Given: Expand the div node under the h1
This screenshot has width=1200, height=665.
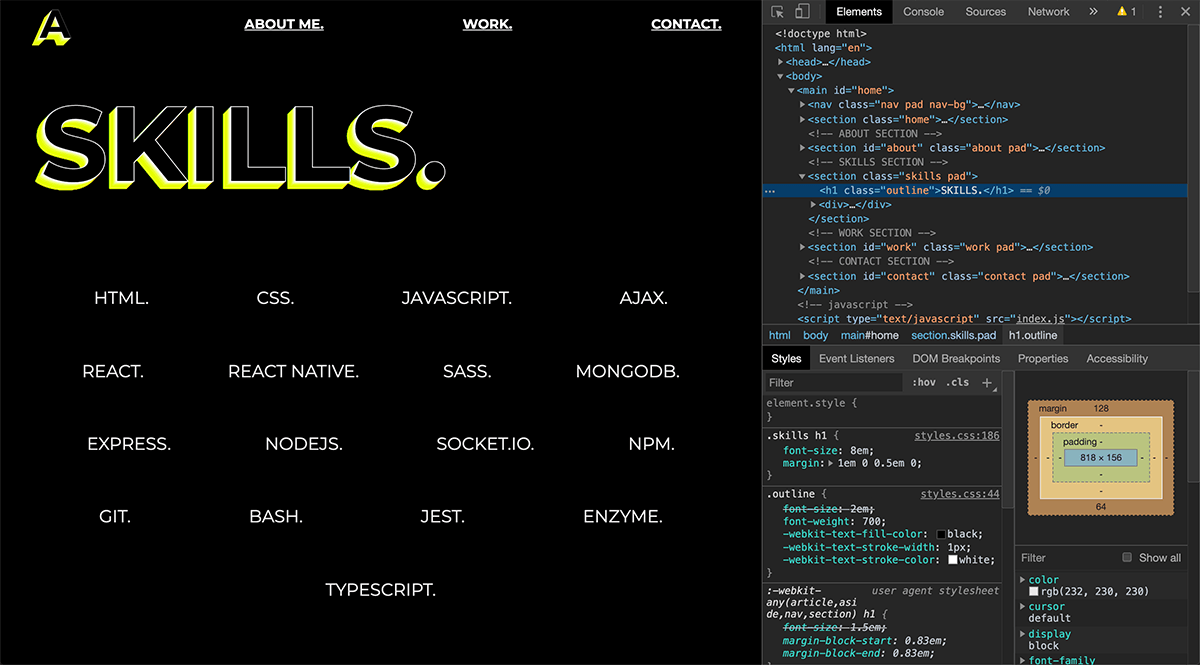Looking at the screenshot, I should tap(814, 204).
